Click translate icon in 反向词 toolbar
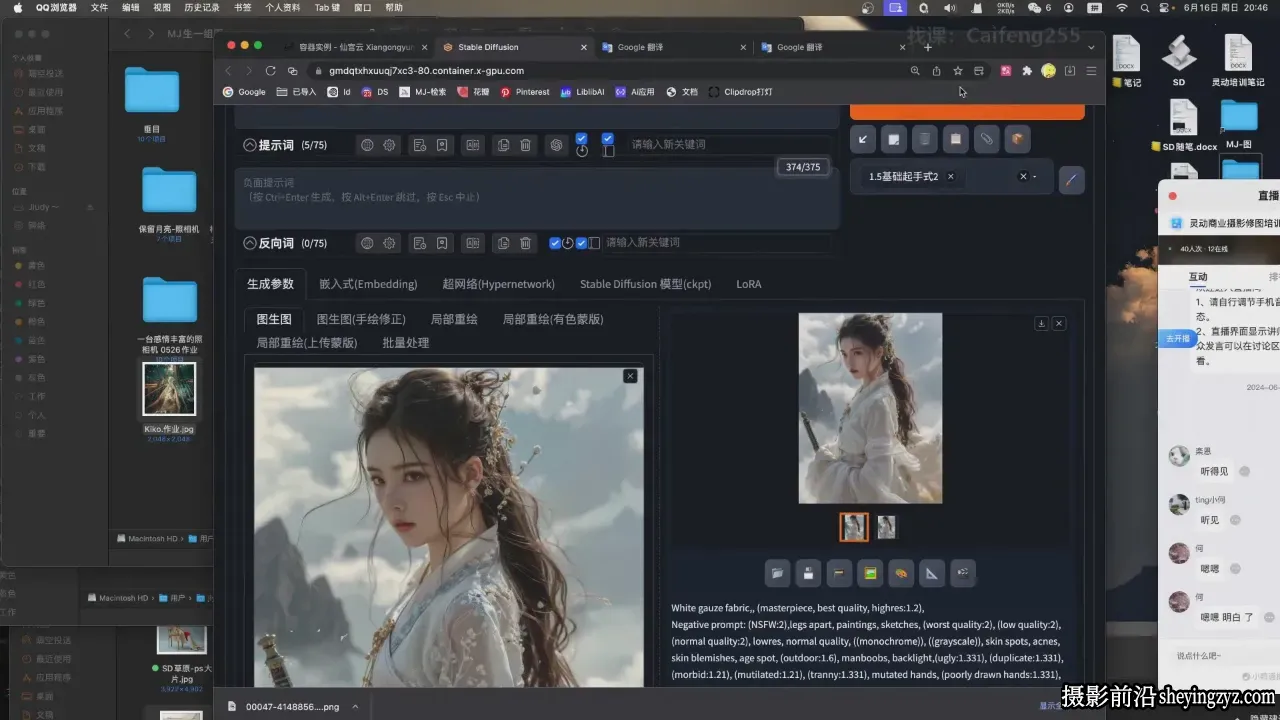 (473, 243)
